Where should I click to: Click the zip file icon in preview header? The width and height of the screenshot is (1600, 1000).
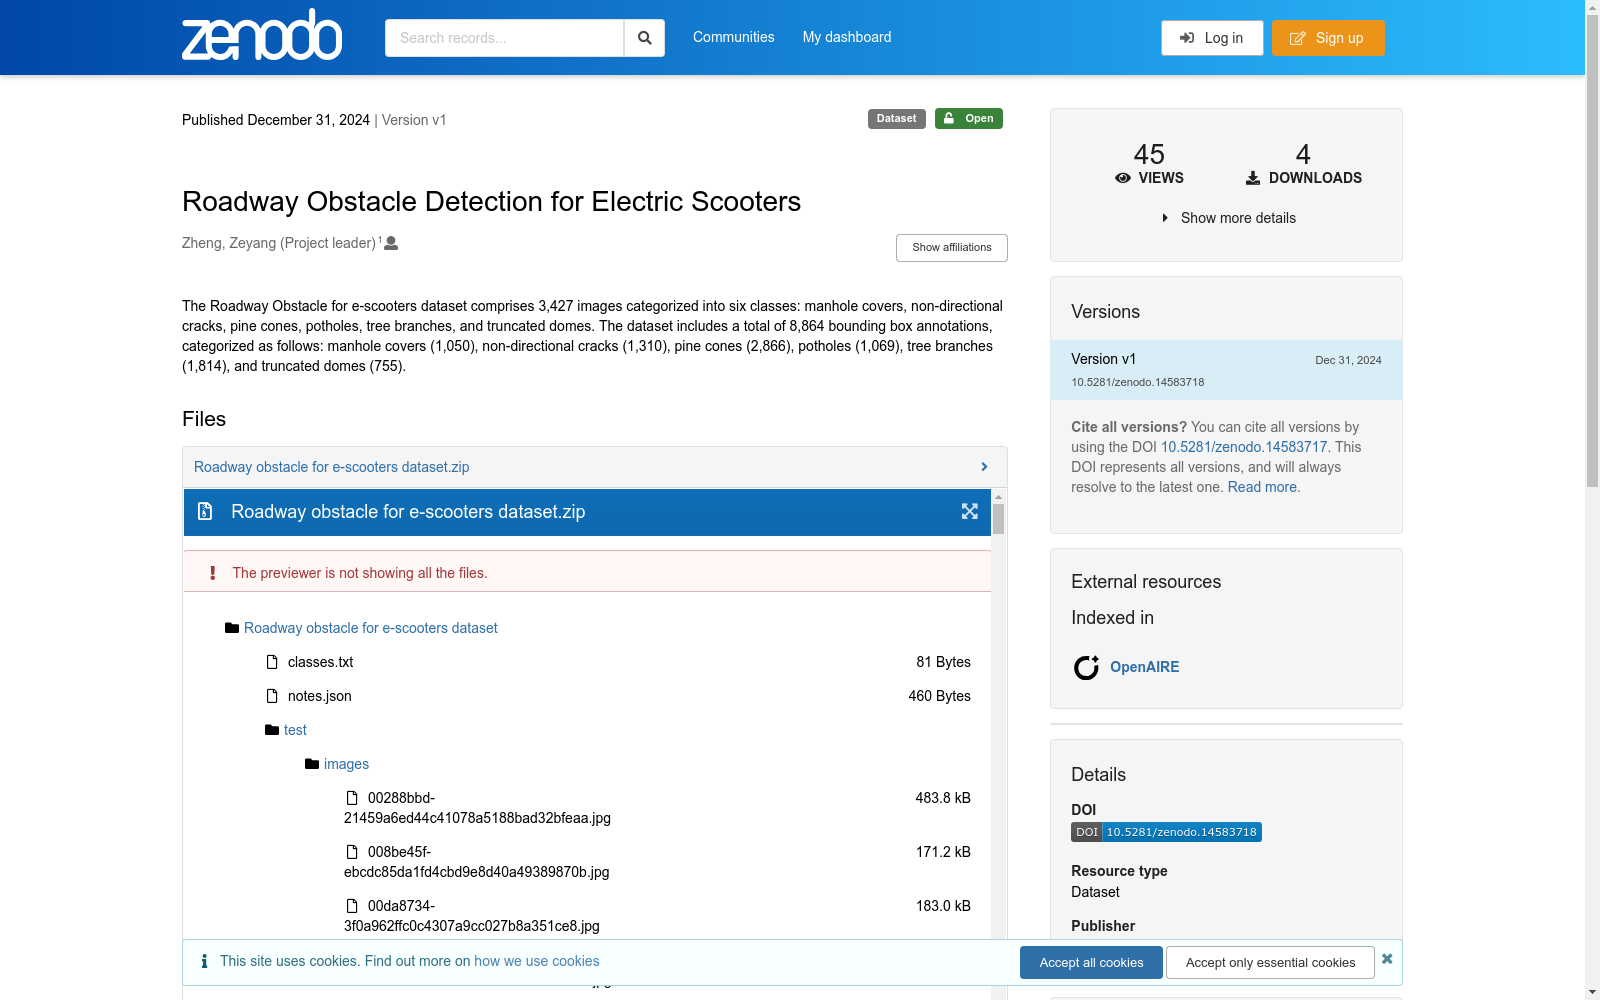click(205, 511)
